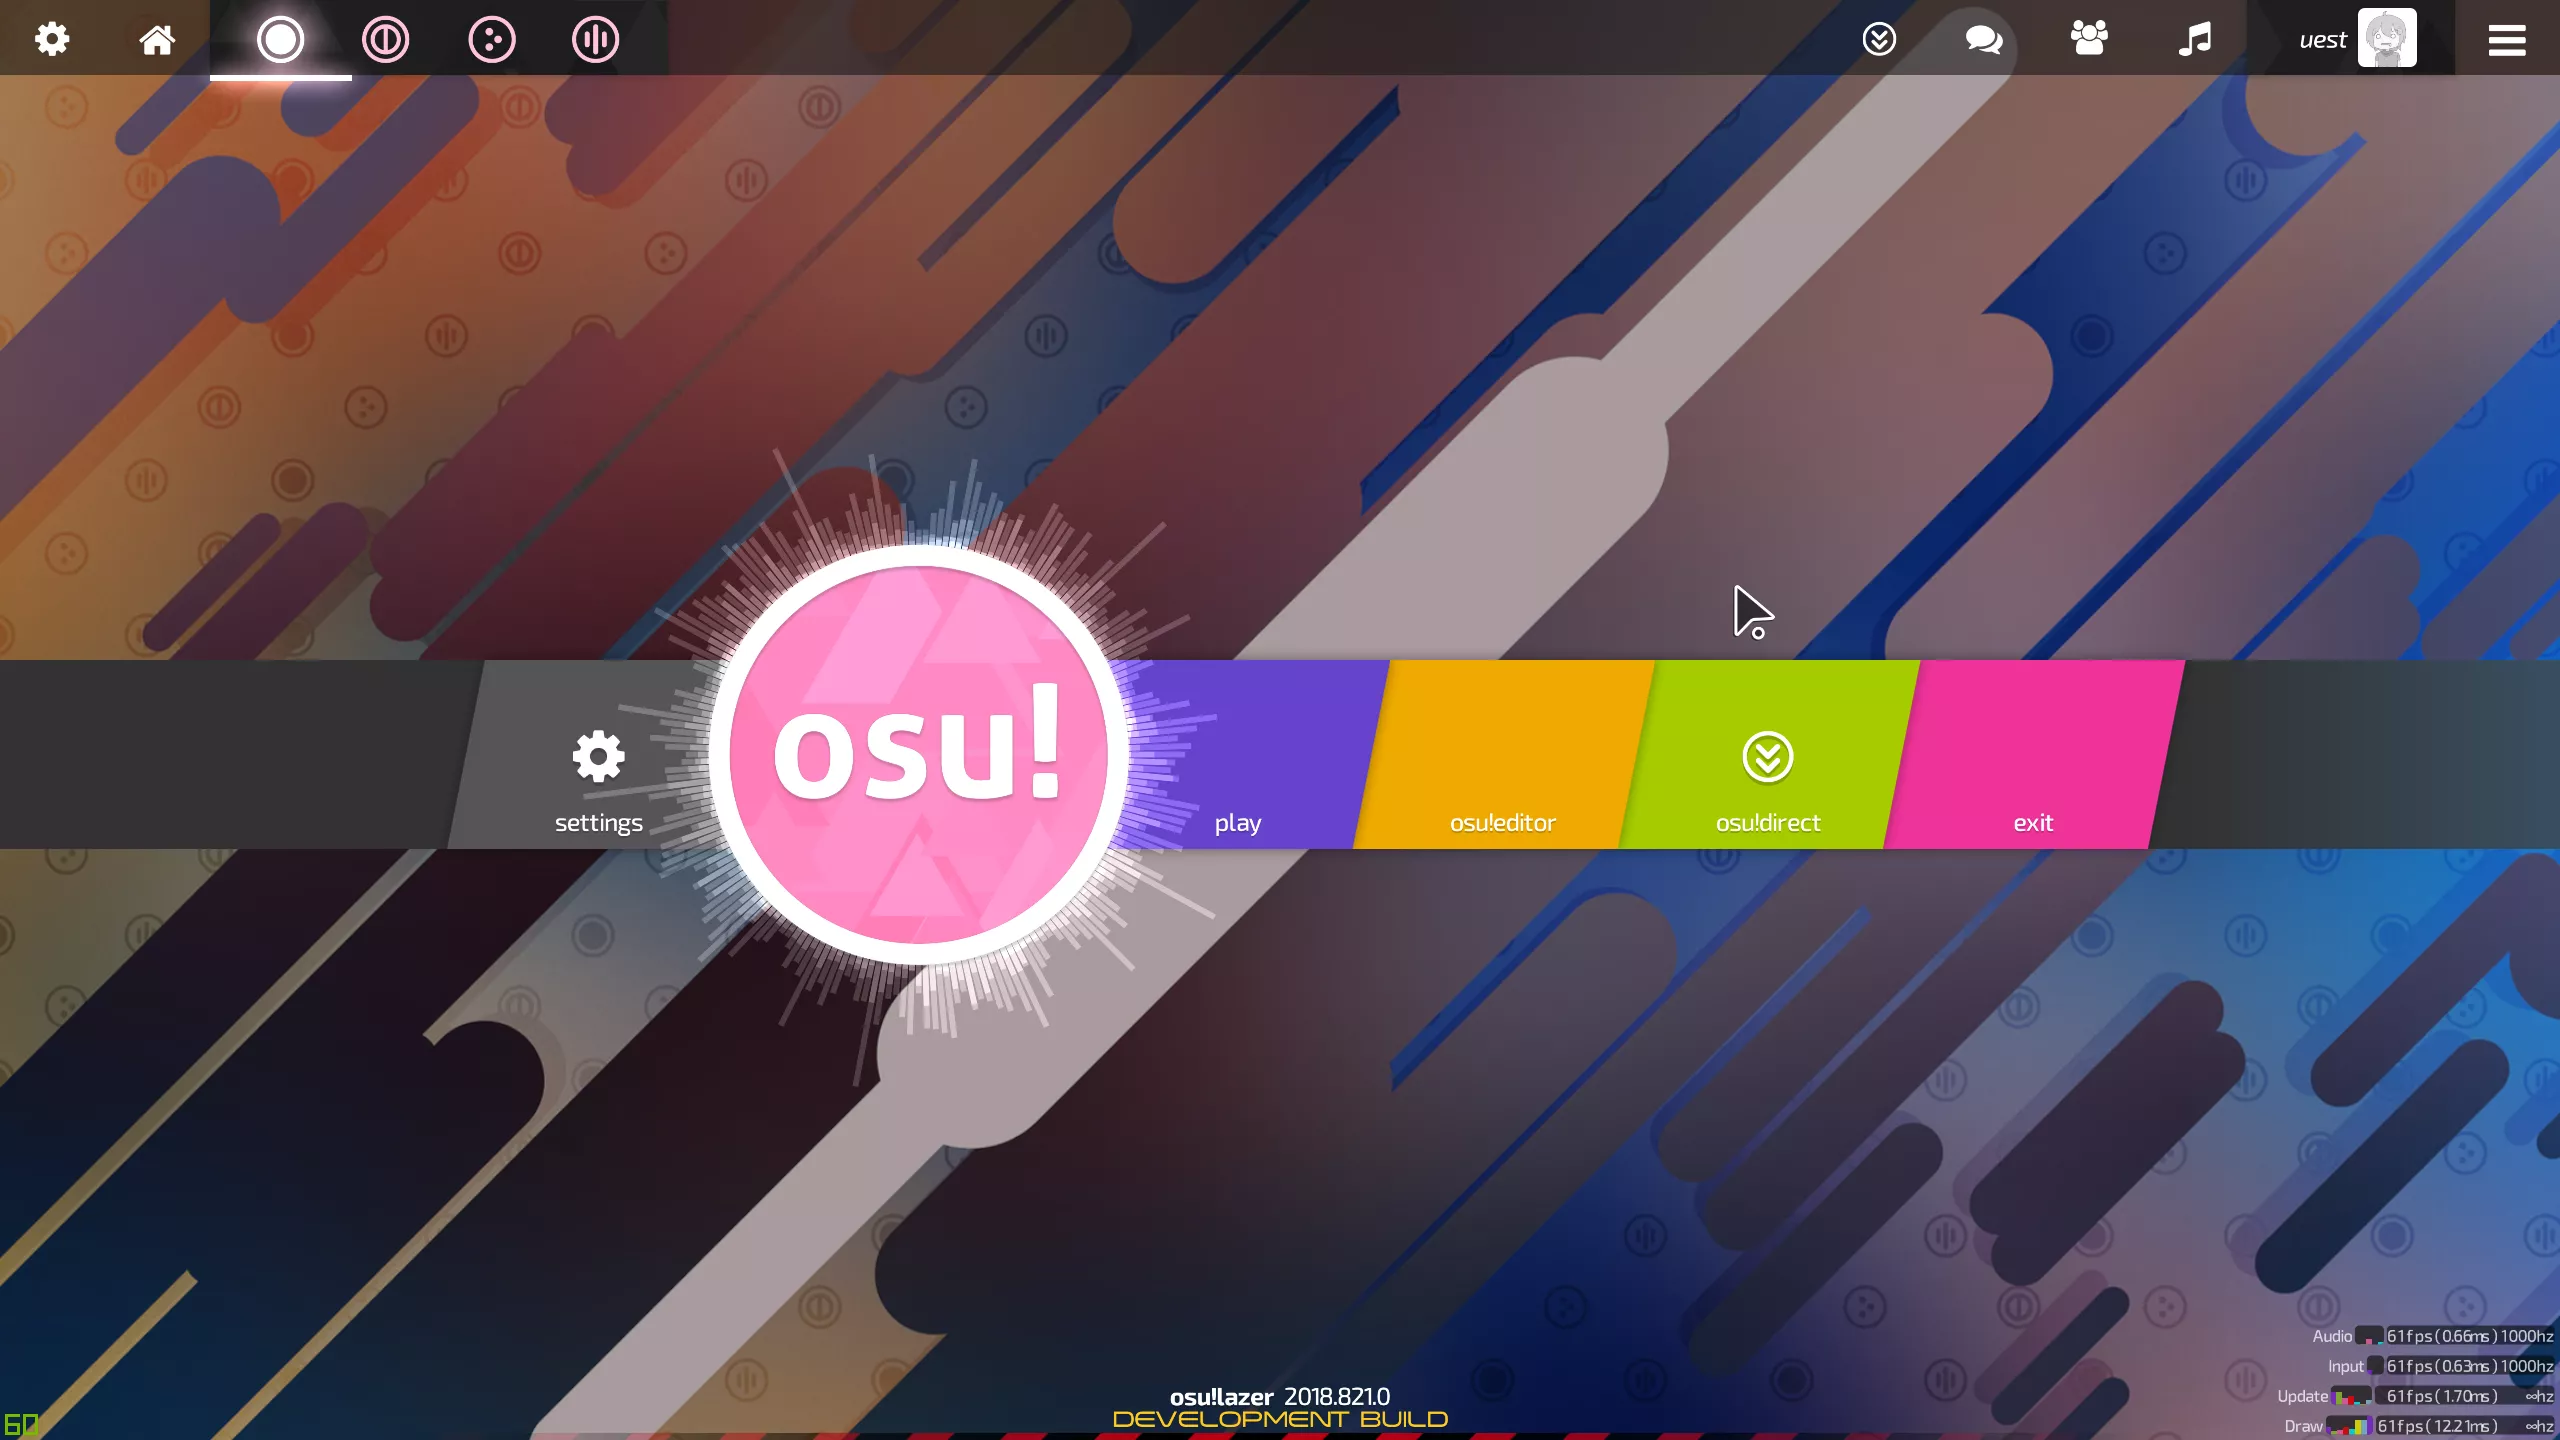The height and width of the screenshot is (1440, 2560).
Task: Click the uest user profile button
Action: [x=2350, y=38]
